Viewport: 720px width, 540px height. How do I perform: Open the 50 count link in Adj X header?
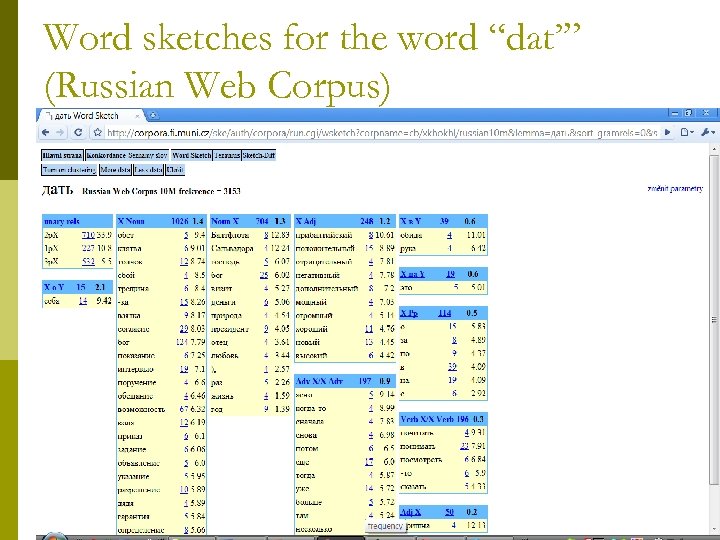pos(450,512)
